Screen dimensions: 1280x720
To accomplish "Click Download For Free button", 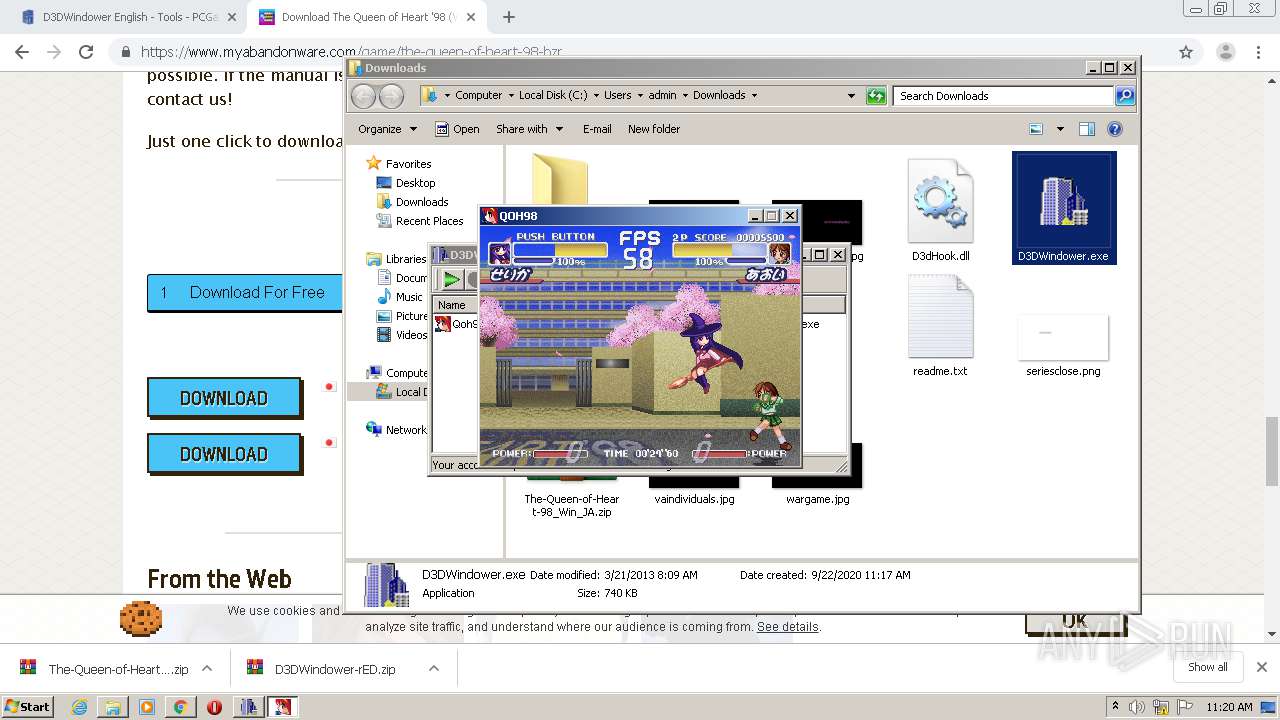I will tap(245, 292).
